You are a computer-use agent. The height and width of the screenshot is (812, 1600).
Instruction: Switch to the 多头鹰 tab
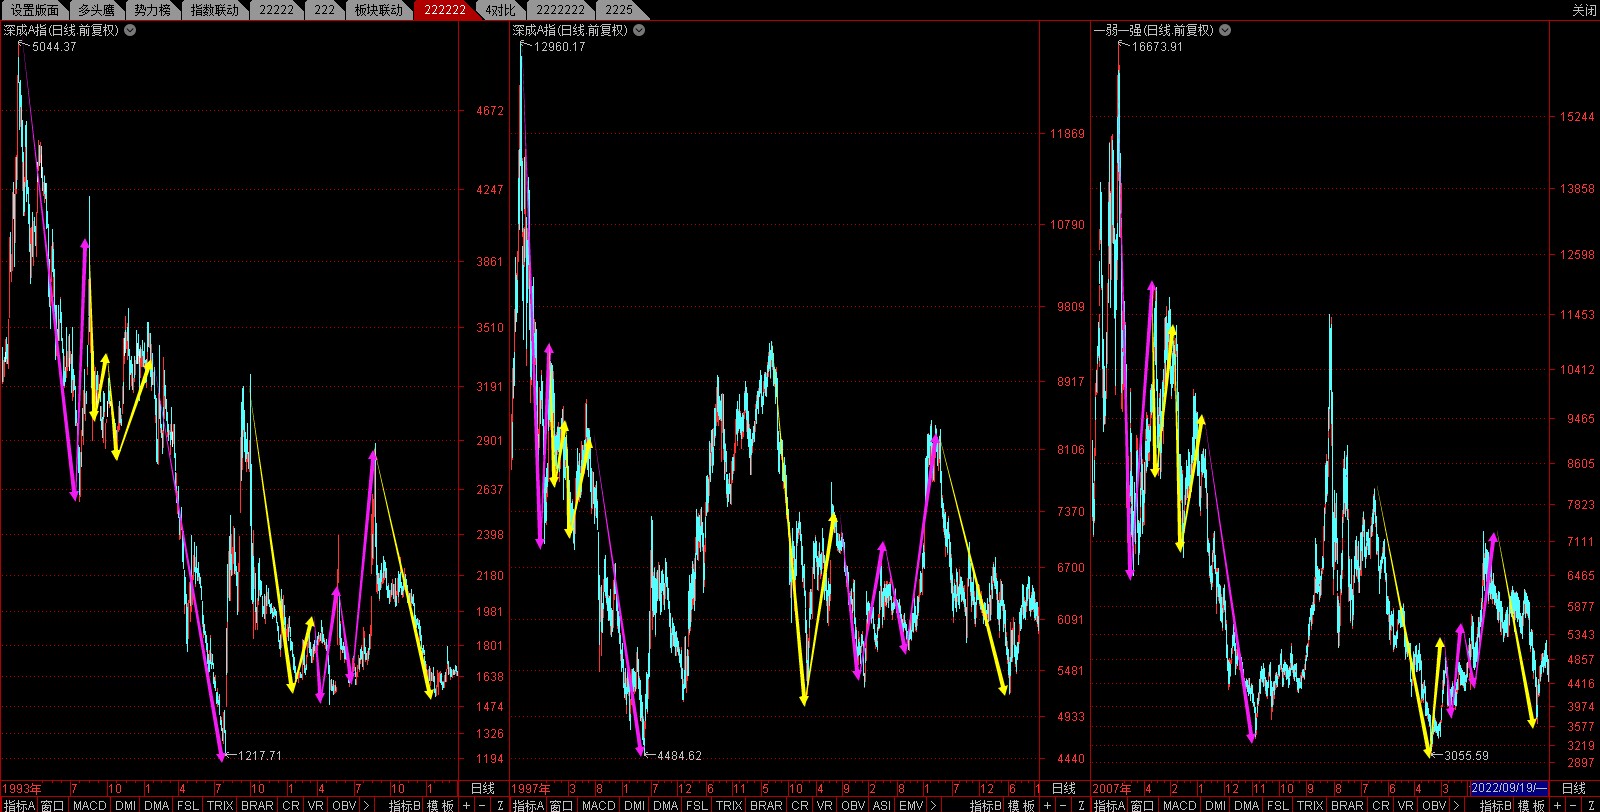(x=97, y=10)
